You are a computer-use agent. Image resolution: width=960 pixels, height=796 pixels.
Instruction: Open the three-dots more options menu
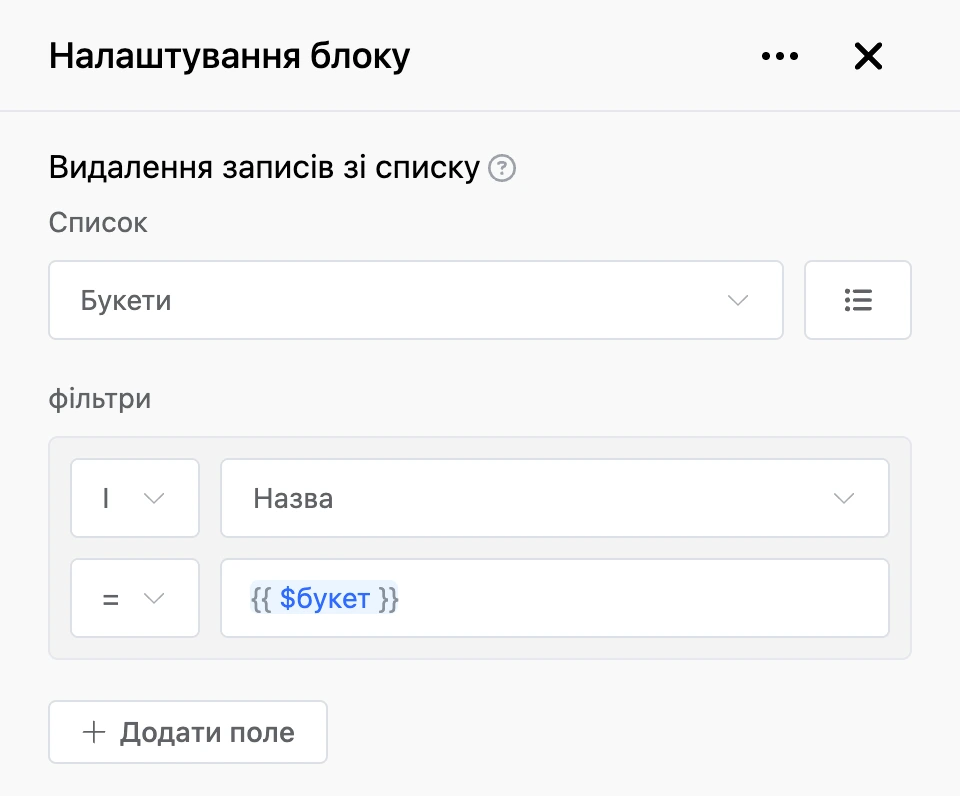pyautogui.click(x=779, y=56)
